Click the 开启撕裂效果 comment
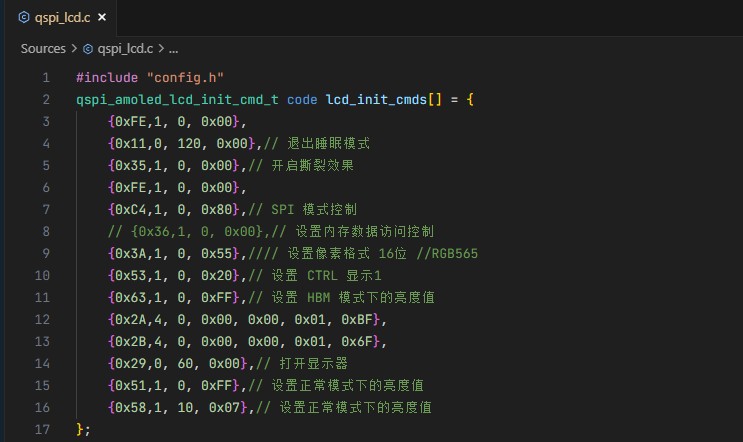The image size is (743, 442). (313, 165)
